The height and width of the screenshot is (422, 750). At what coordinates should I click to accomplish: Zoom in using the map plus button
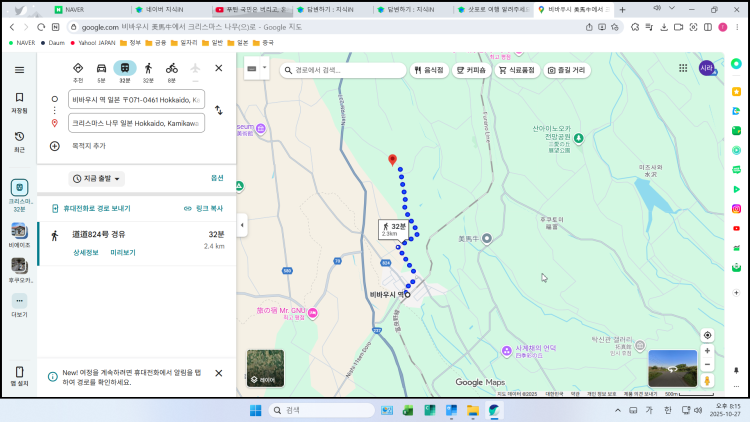point(708,351)
